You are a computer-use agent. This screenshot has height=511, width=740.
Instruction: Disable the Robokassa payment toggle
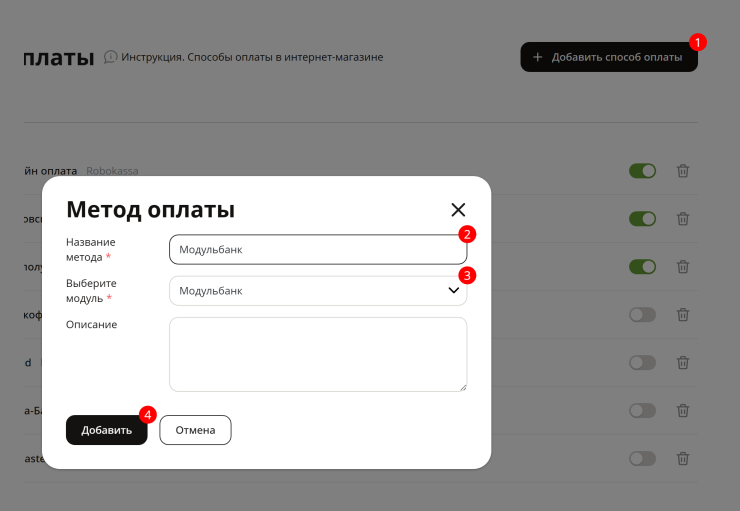point(642,171)
